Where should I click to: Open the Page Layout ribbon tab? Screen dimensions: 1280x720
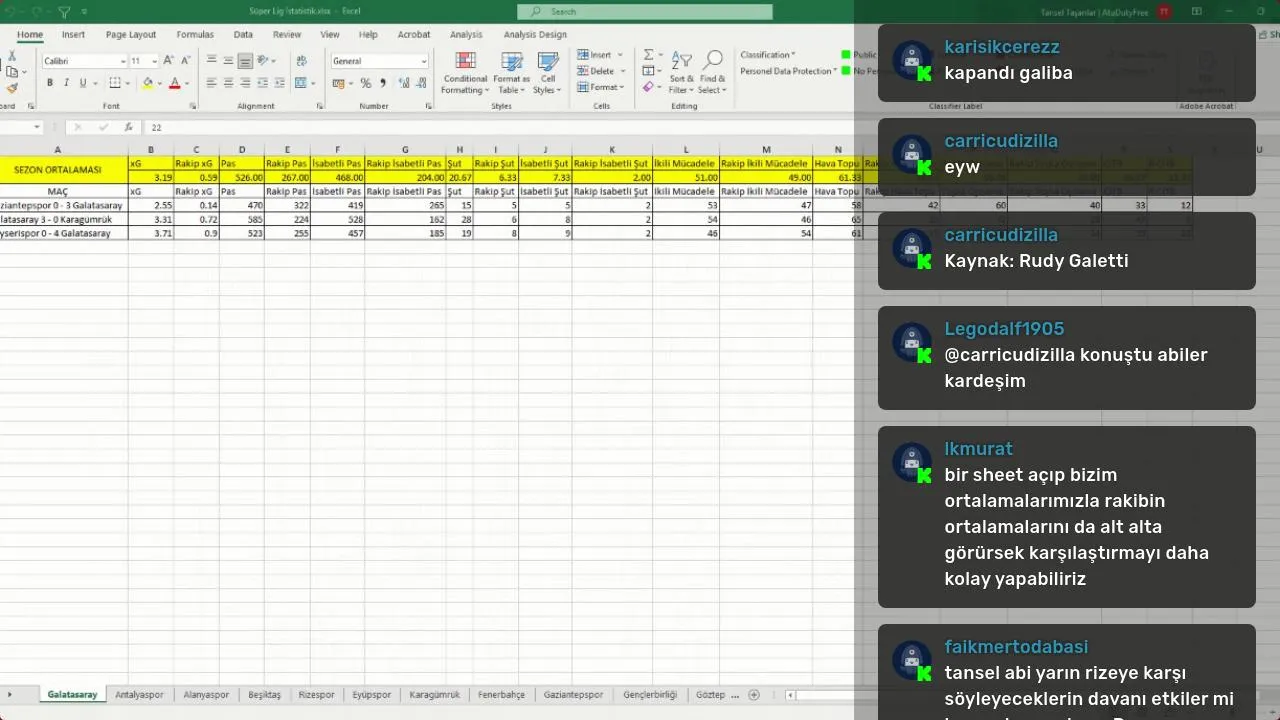pyautogui.click(x=131, y=34)
